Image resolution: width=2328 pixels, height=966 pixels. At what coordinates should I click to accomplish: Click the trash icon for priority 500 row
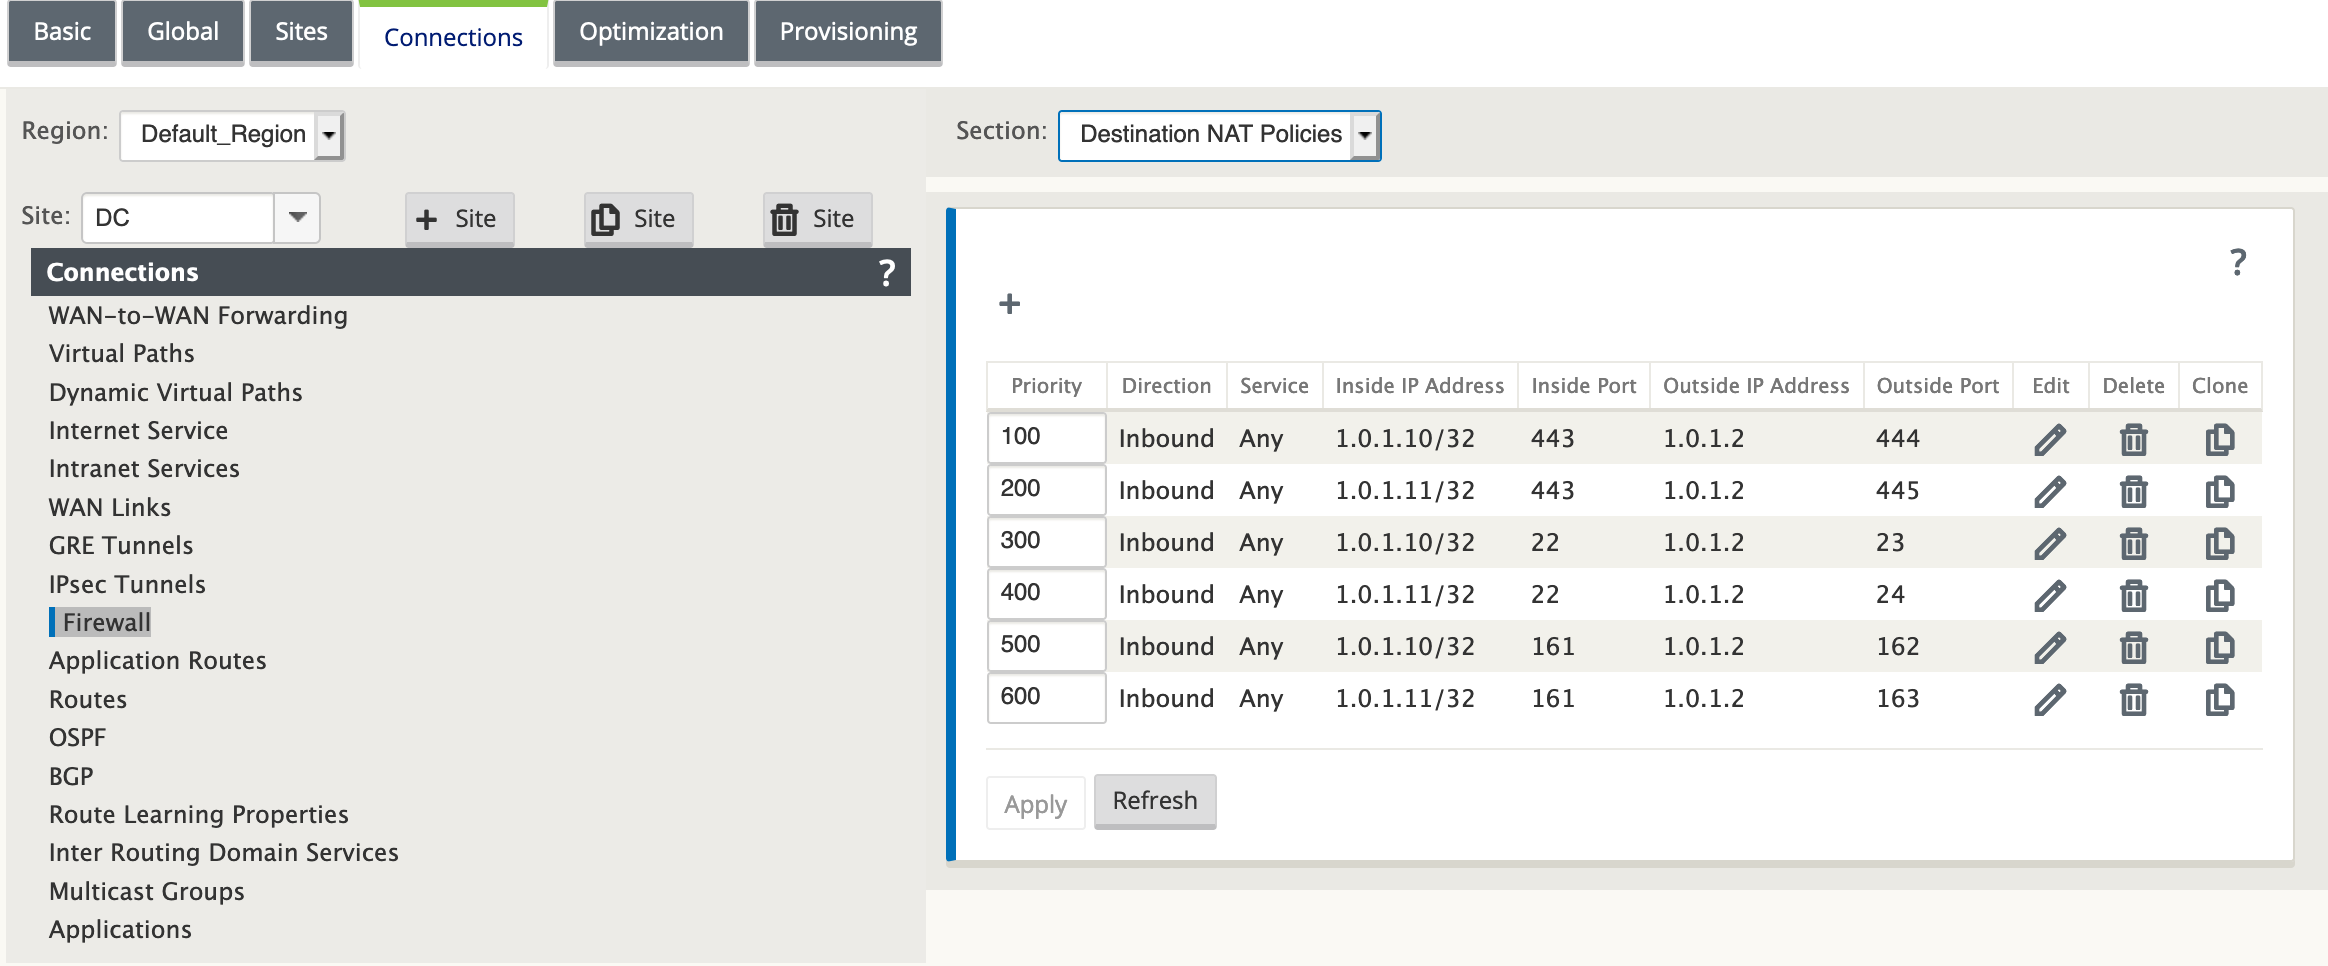pos(2133,647)
